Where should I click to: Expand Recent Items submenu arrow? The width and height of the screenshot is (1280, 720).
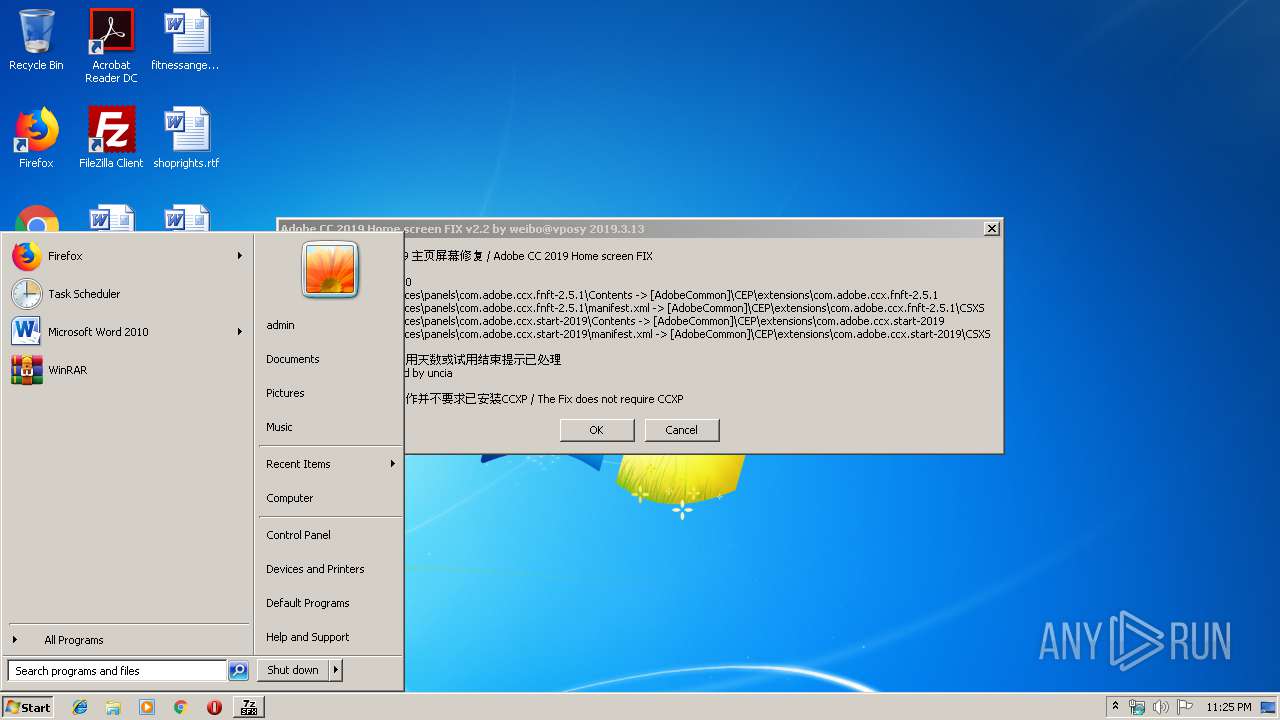click(x=392, y=464)
